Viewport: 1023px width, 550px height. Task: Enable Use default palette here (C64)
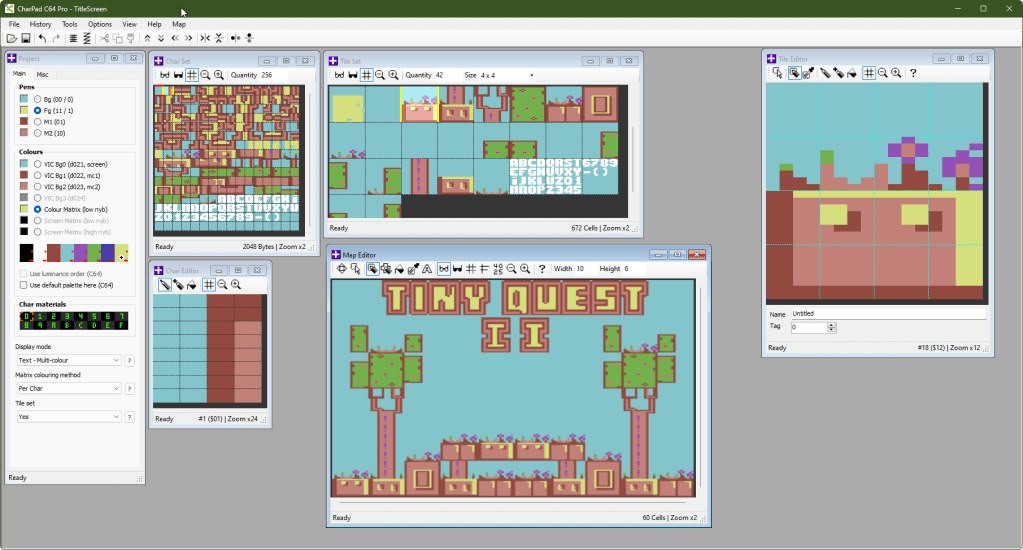click(x=24, y=285)
